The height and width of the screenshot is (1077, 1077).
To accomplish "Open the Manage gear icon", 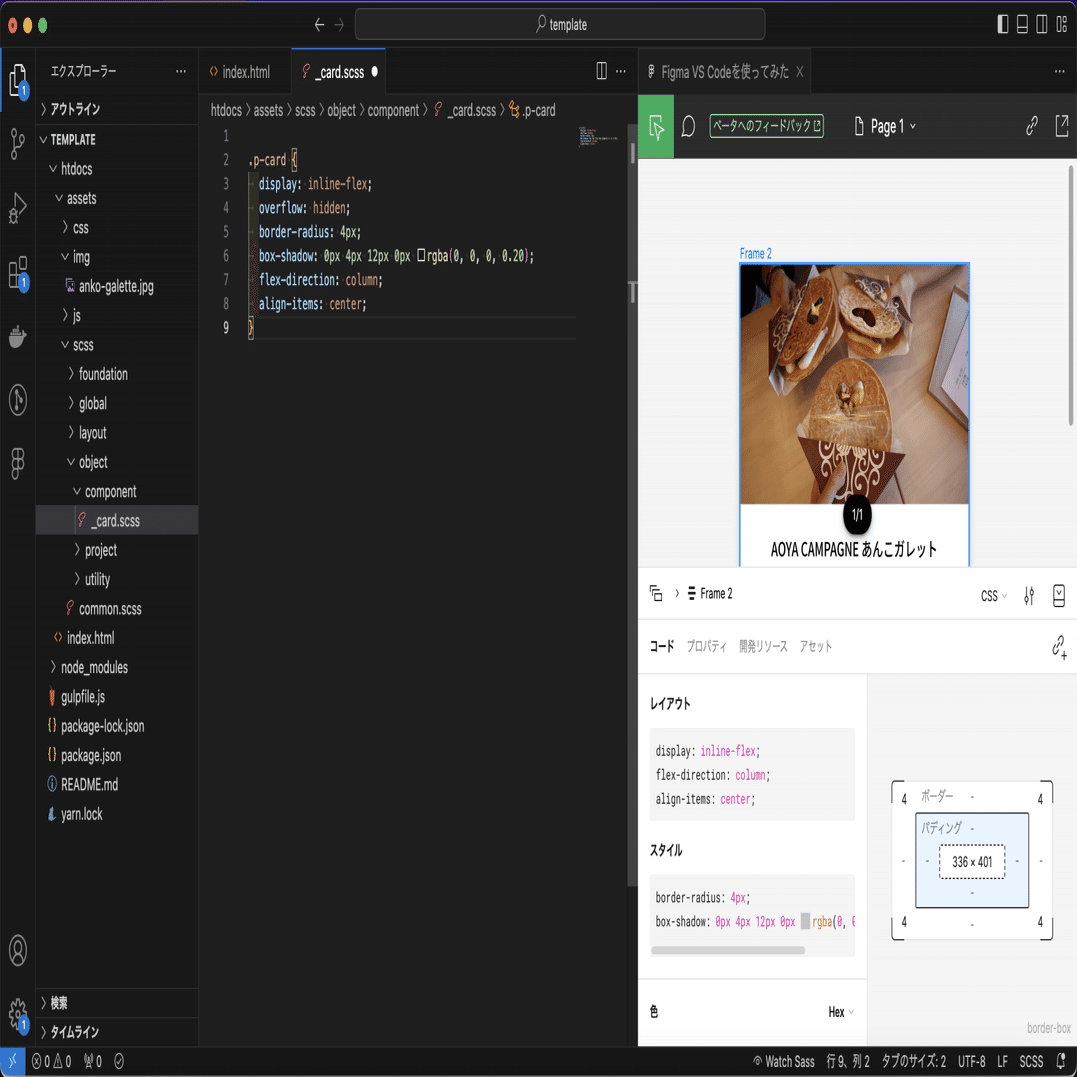I will click(18, 1014).
